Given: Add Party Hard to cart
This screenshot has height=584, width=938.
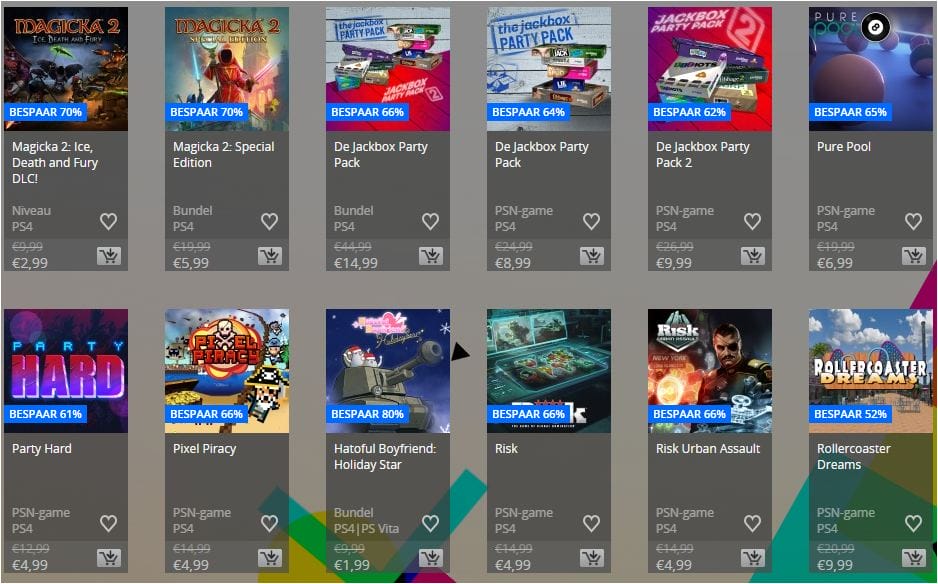Looking at the screenshot, I should [109, 558].
